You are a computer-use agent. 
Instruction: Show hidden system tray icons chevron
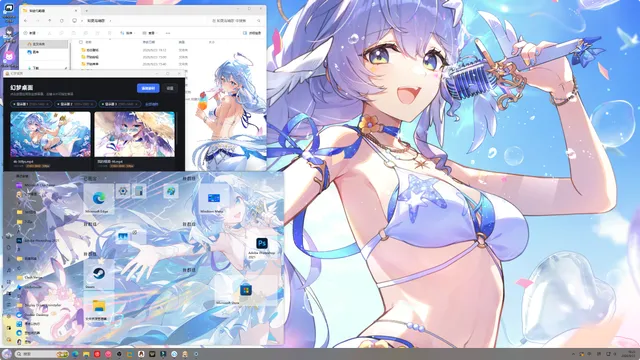pyautogui.click(x=573, y=354)
